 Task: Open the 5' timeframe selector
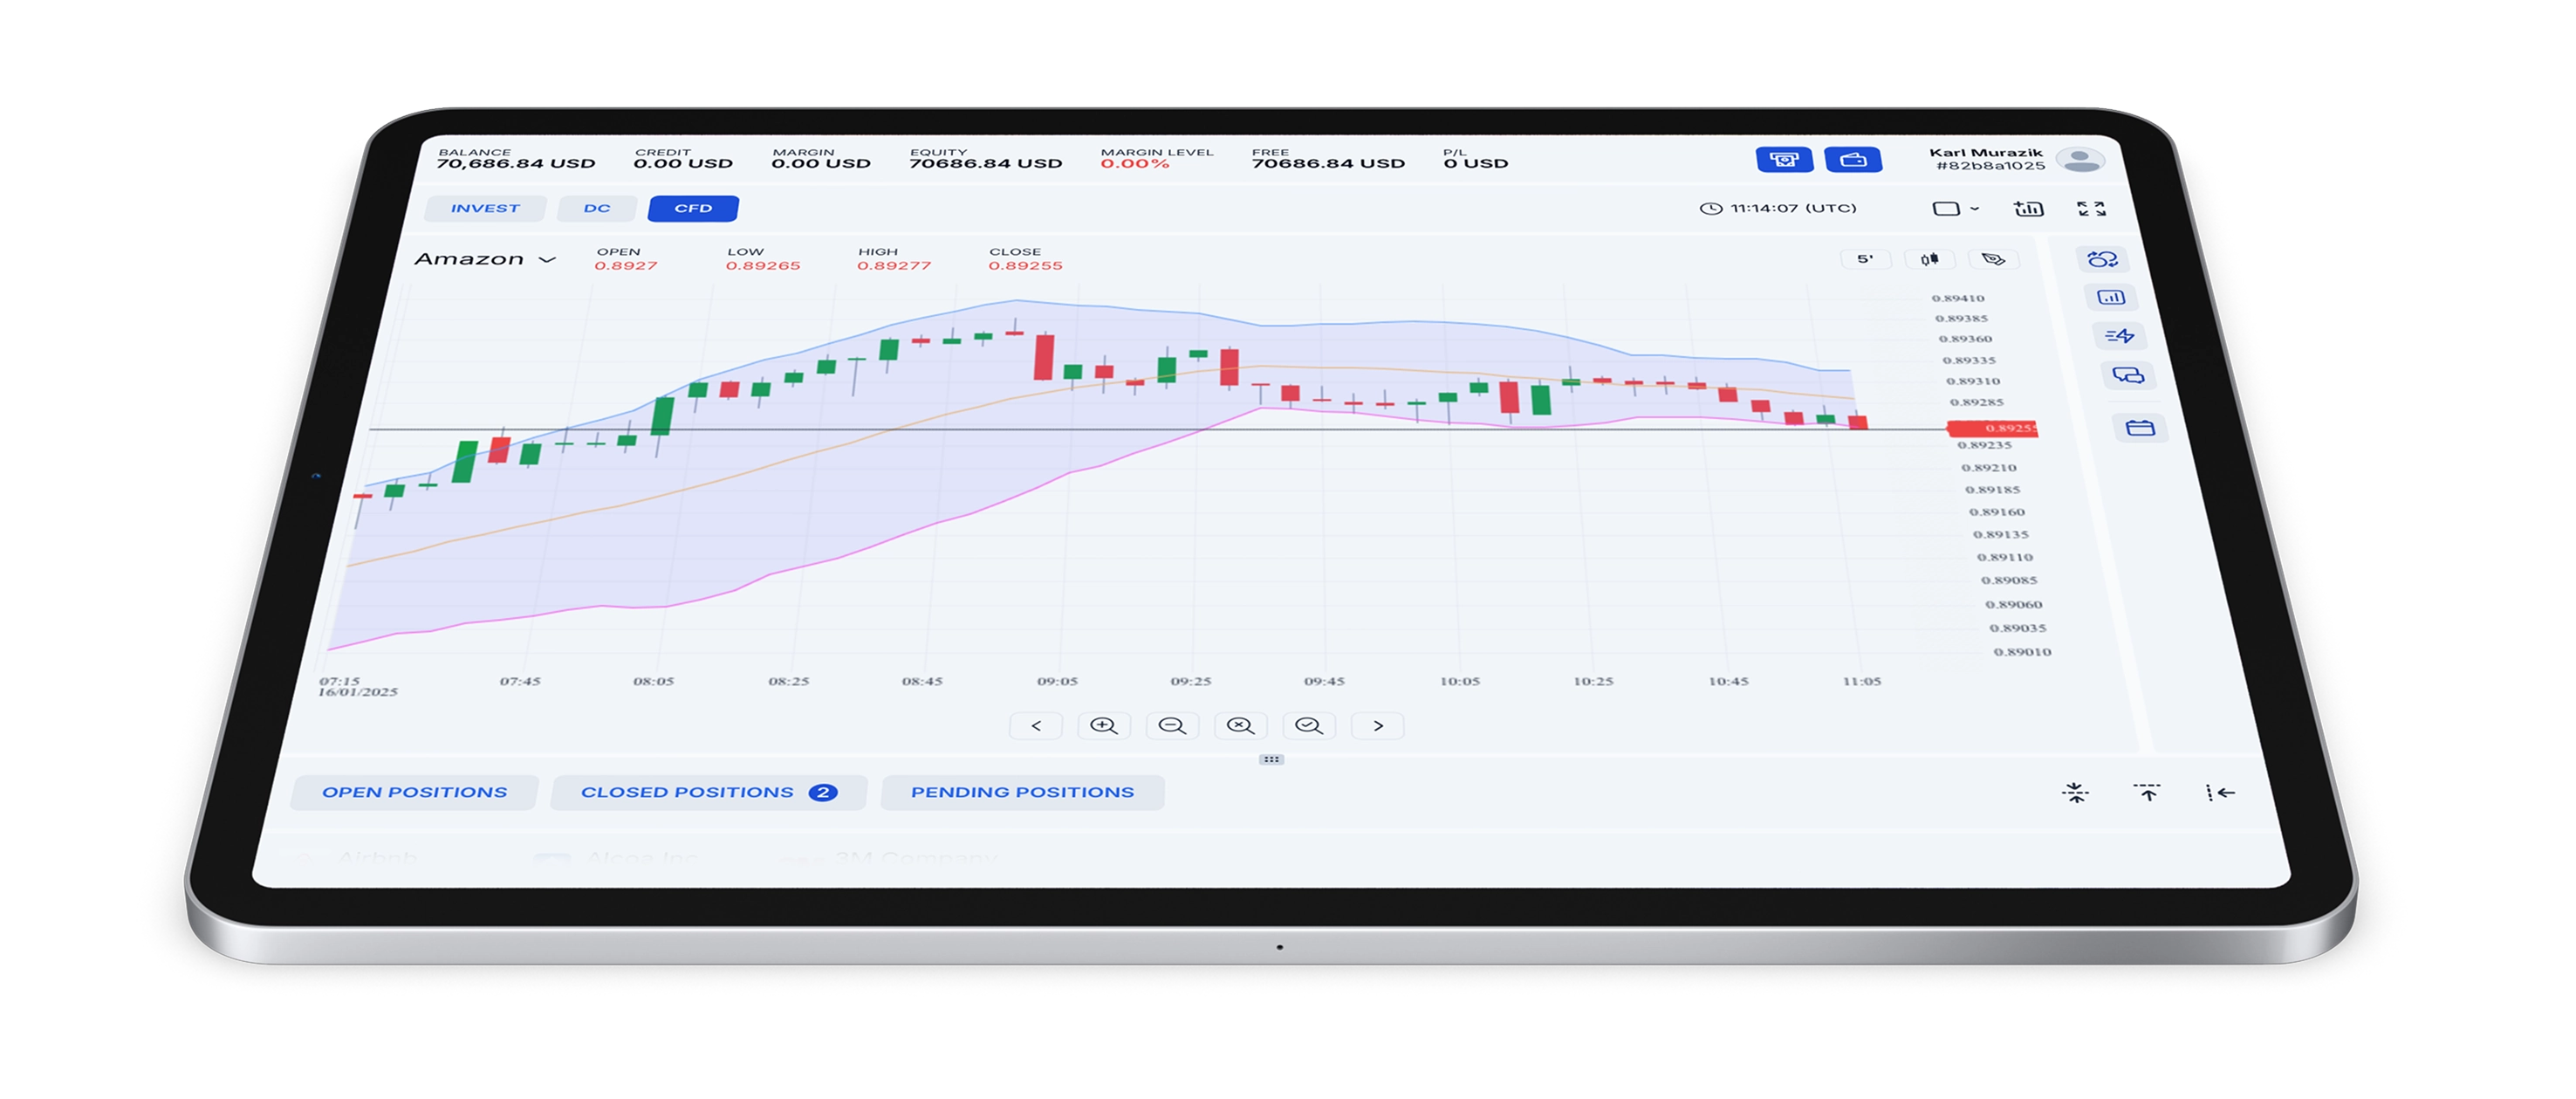1865,259
